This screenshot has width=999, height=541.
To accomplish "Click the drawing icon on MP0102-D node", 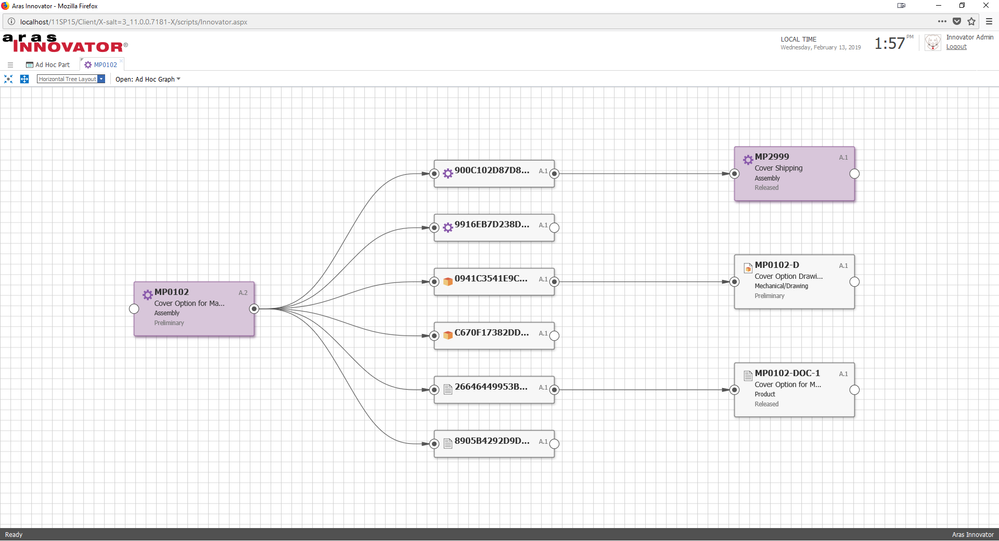I will point(747,268).
